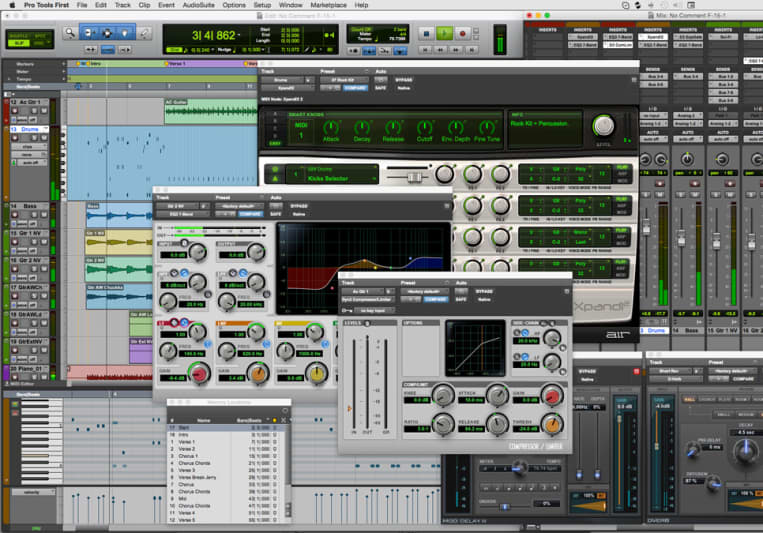This screenshot has width=763, height=533.
Task: Enable the SPOT edit mode
Action: pyautogui.click(x=40, y=37)
